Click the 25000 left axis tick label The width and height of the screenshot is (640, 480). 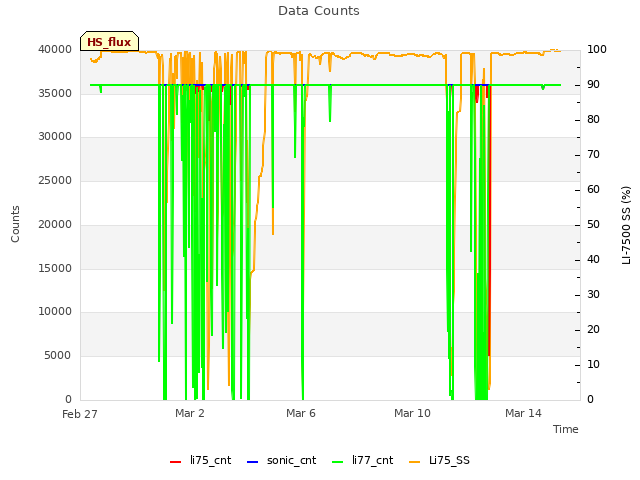[x=55, y=180]
